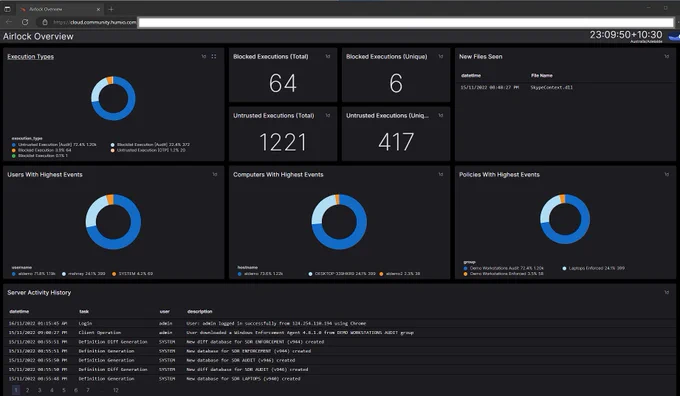Click the Client Operation task row
This screenshot has height=396, width=680.
(x=340, y=333)
